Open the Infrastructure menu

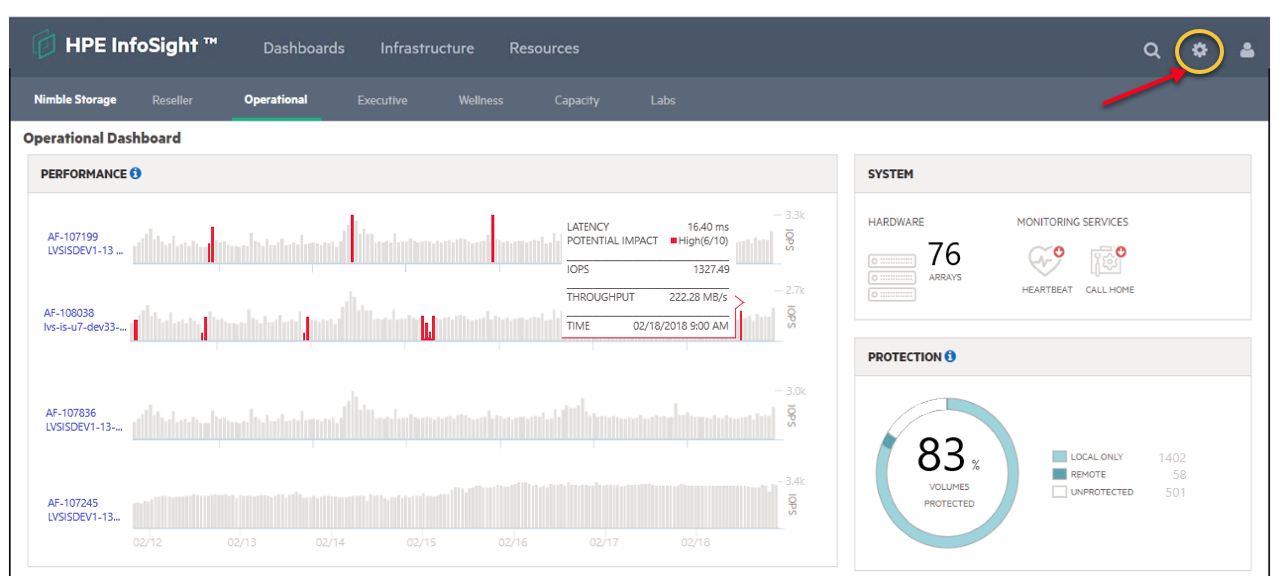pos(427,48)
